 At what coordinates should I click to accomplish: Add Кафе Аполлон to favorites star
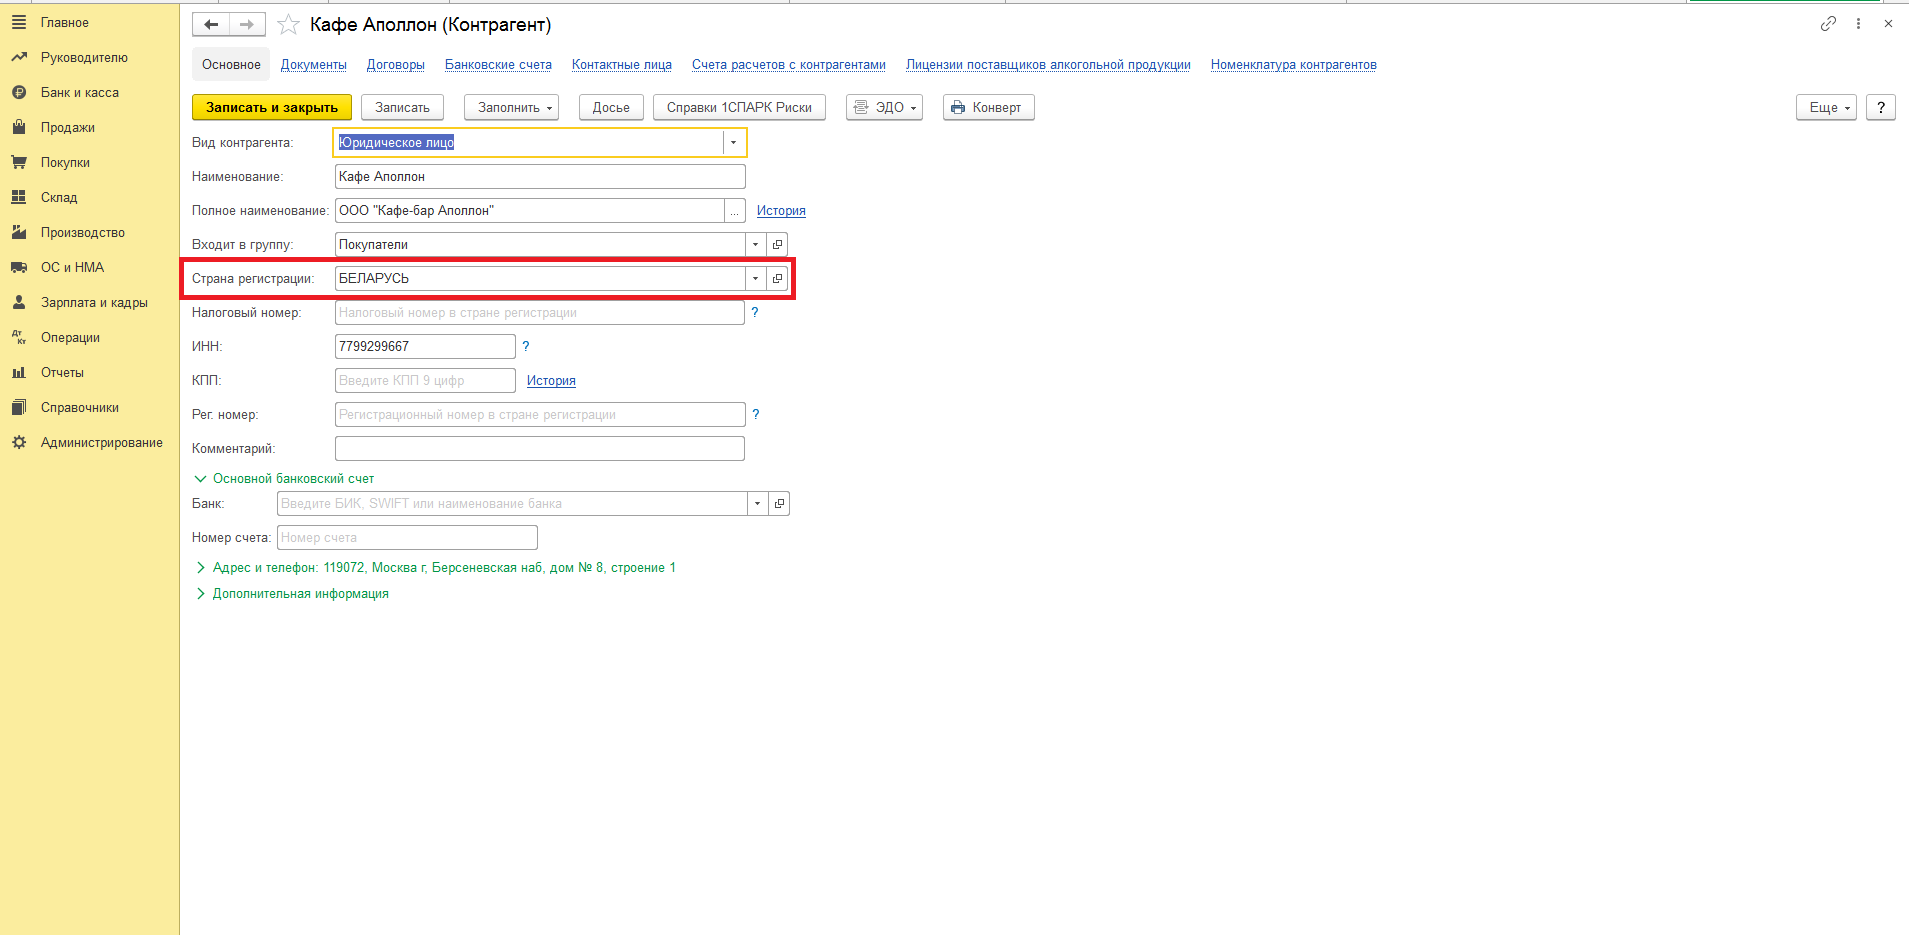[x=288, y=25]
